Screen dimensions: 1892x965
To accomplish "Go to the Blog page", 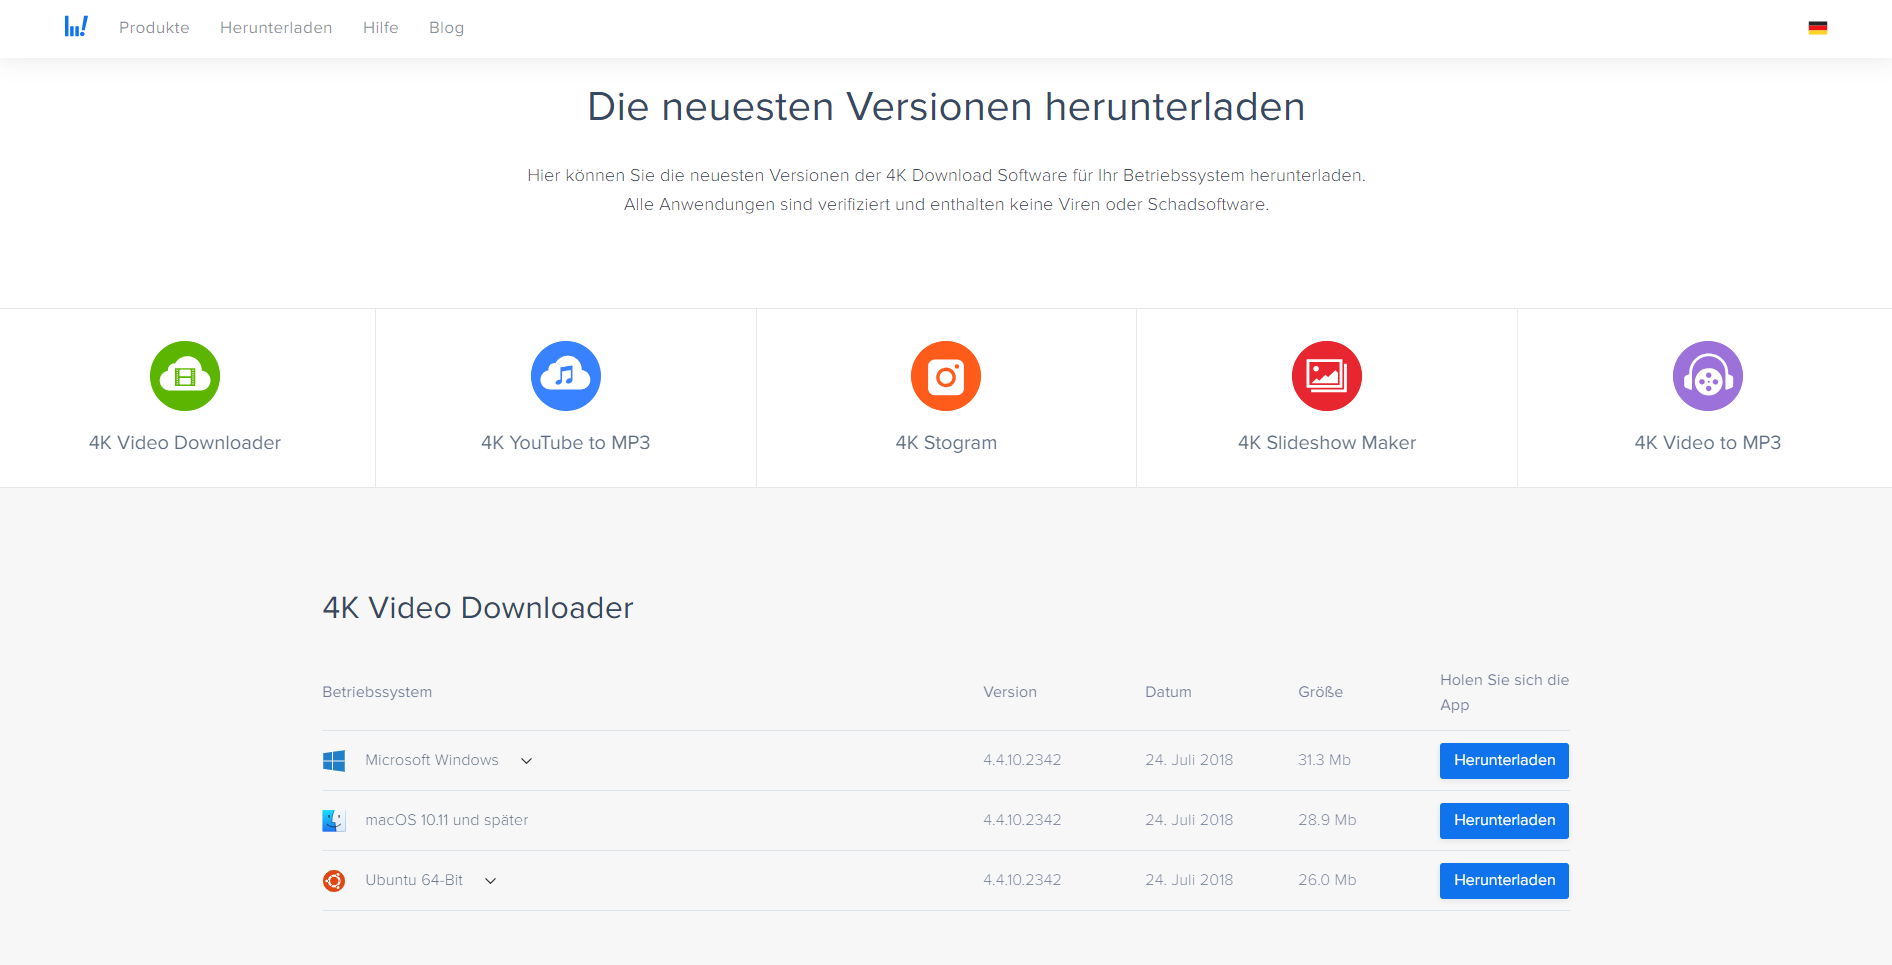I will pyautogui.click(x=446, y=28).
